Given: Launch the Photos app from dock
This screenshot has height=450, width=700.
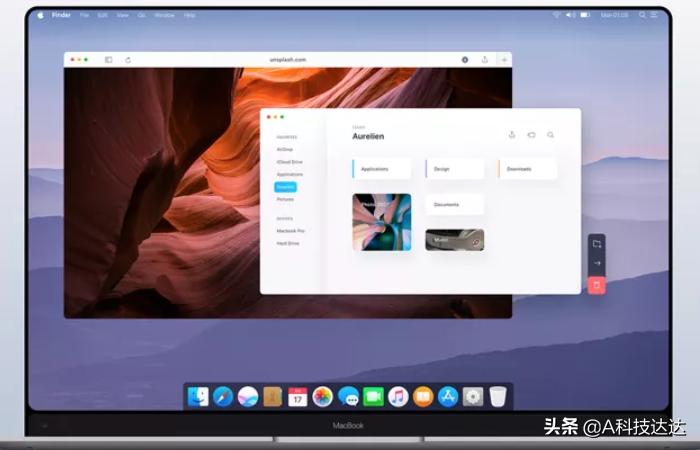Looking at the screenshot, I should 322,396.
